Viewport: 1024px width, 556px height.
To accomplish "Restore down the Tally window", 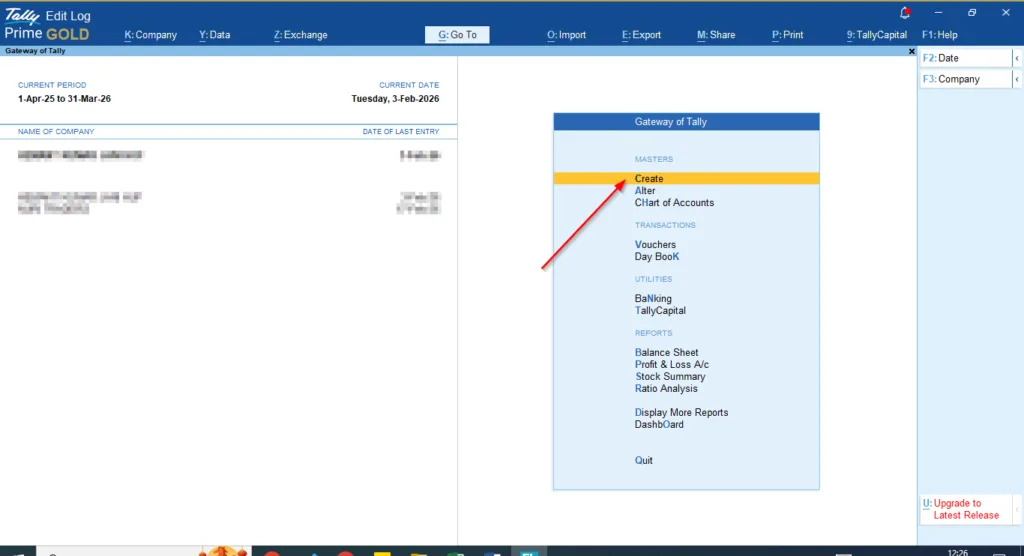I will tap(972, 12).
